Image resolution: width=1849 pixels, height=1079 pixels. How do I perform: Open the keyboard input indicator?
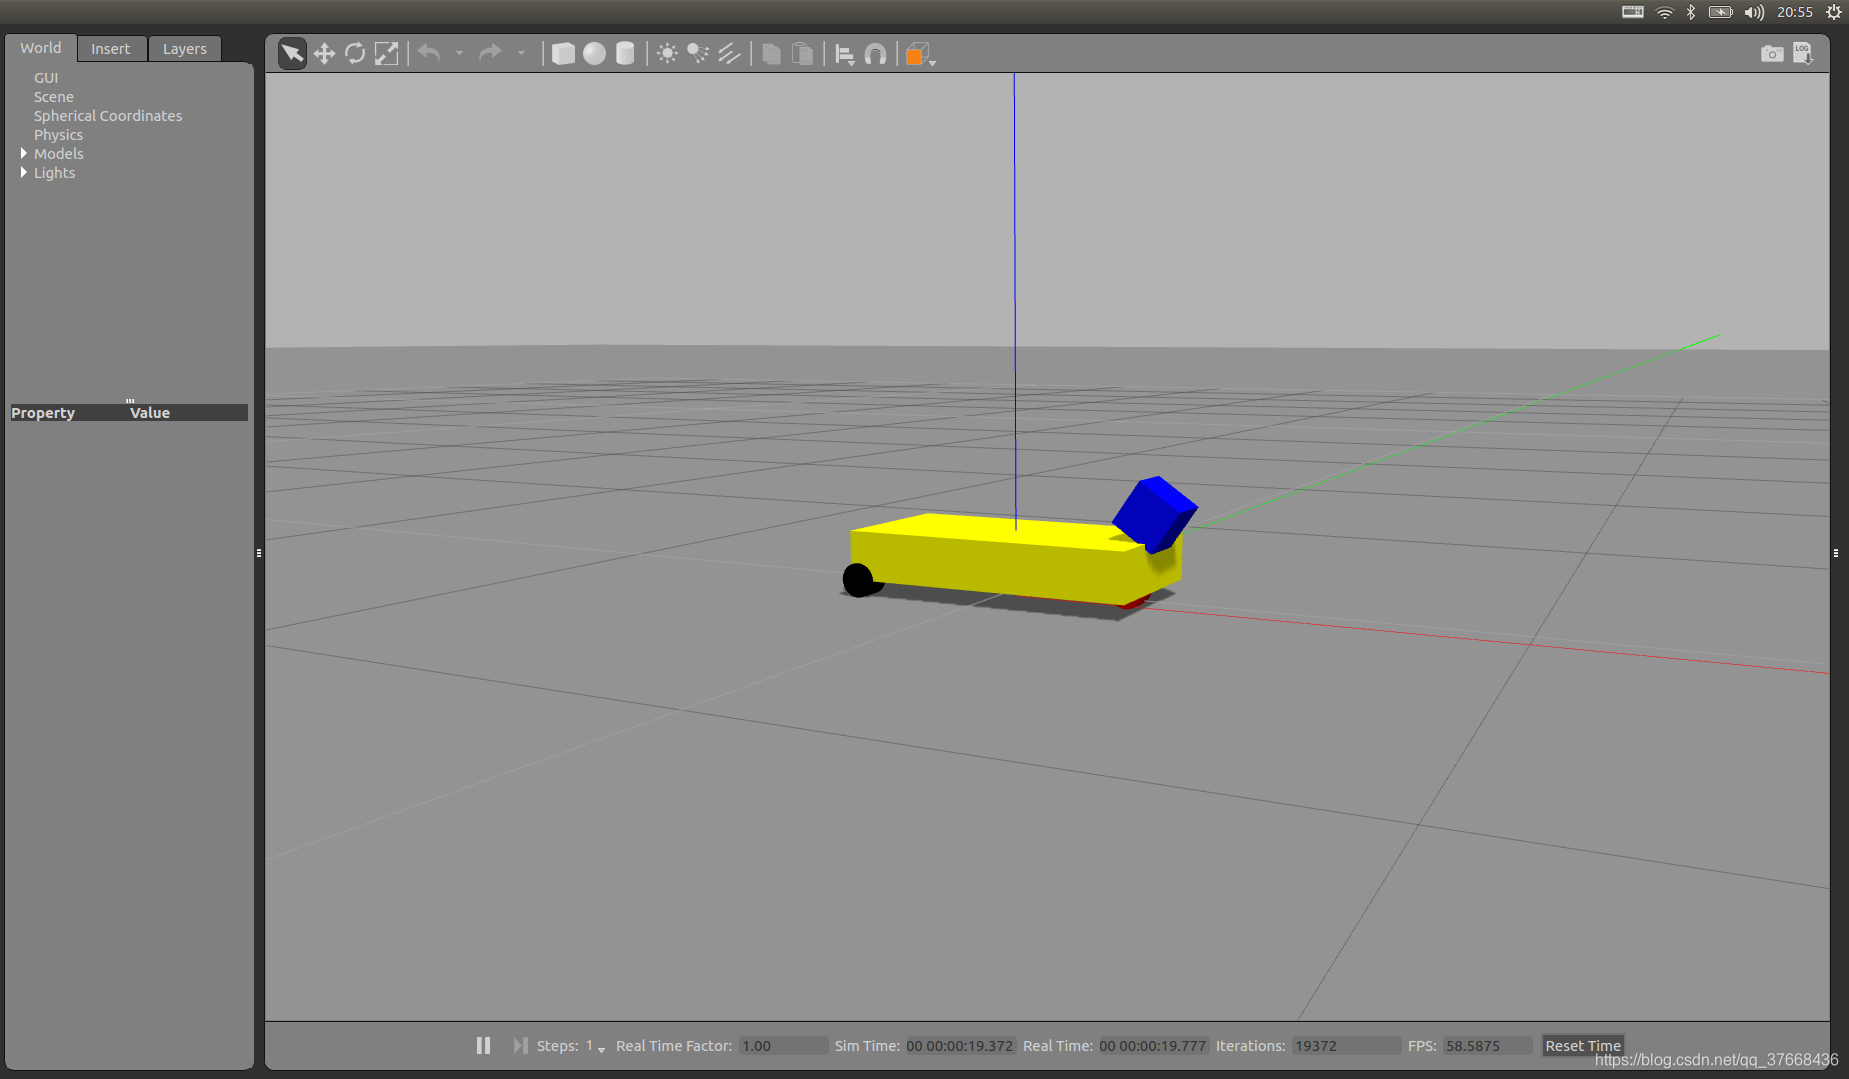pos(1633,12)
